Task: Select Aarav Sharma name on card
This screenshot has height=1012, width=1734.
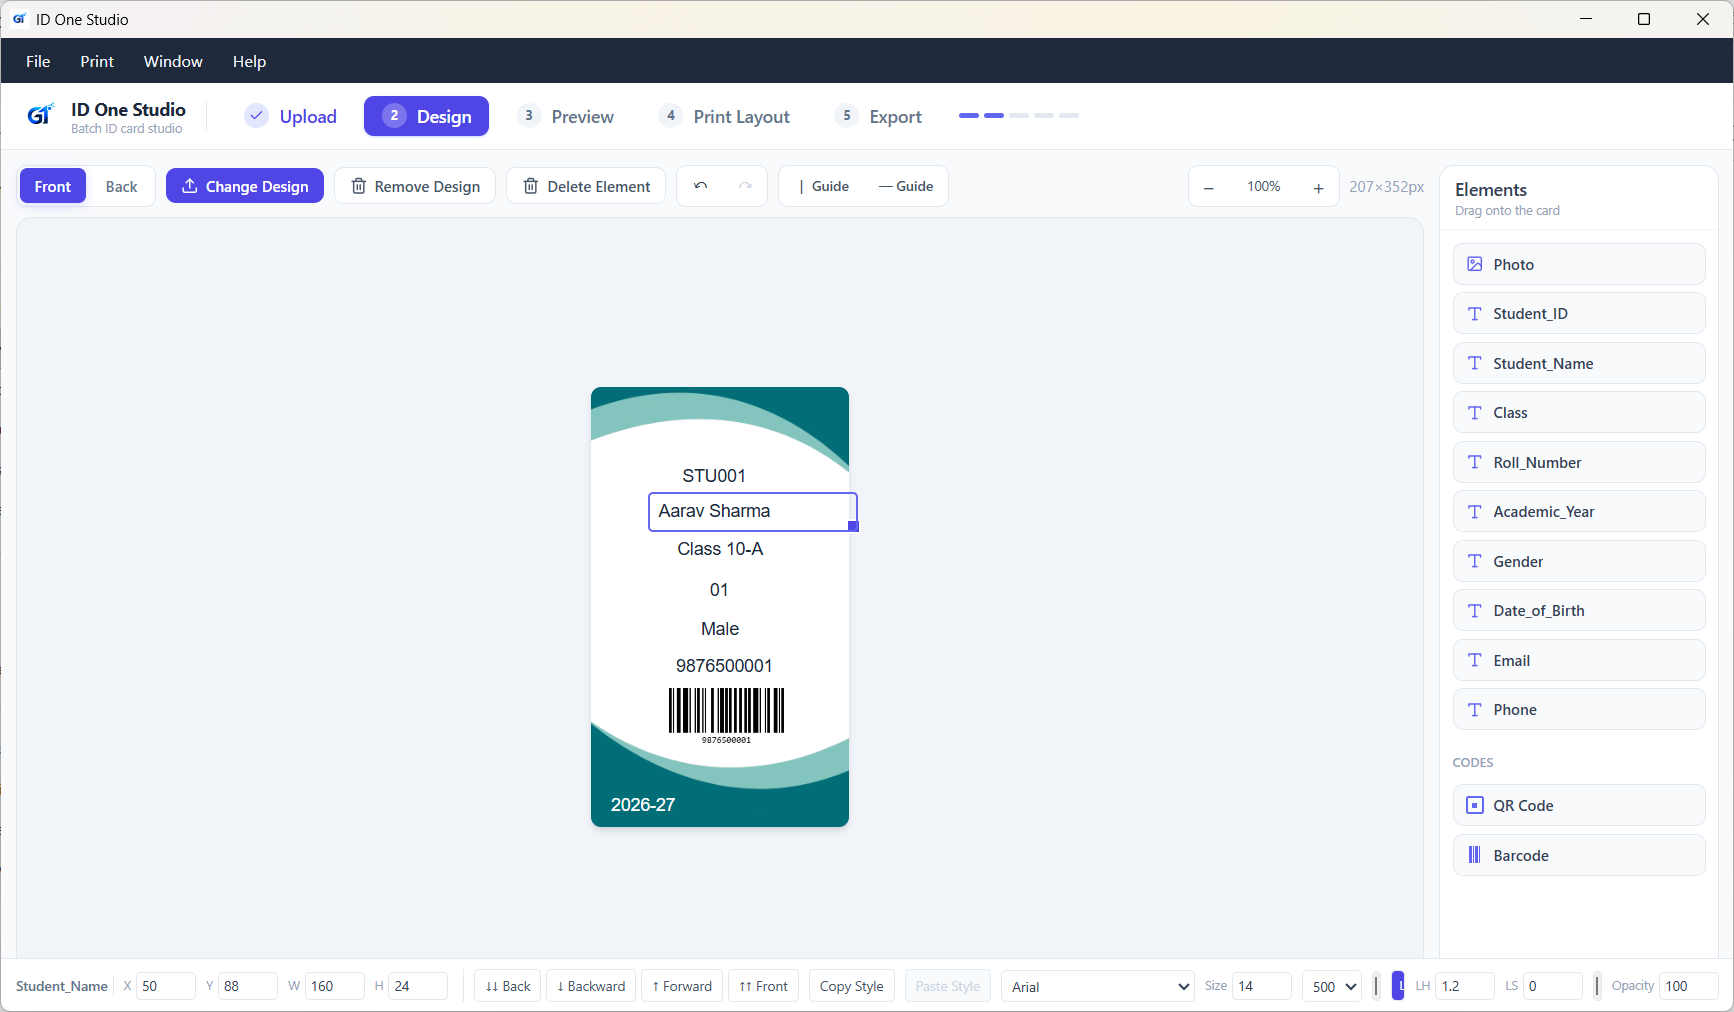Action: click(714, 511)
